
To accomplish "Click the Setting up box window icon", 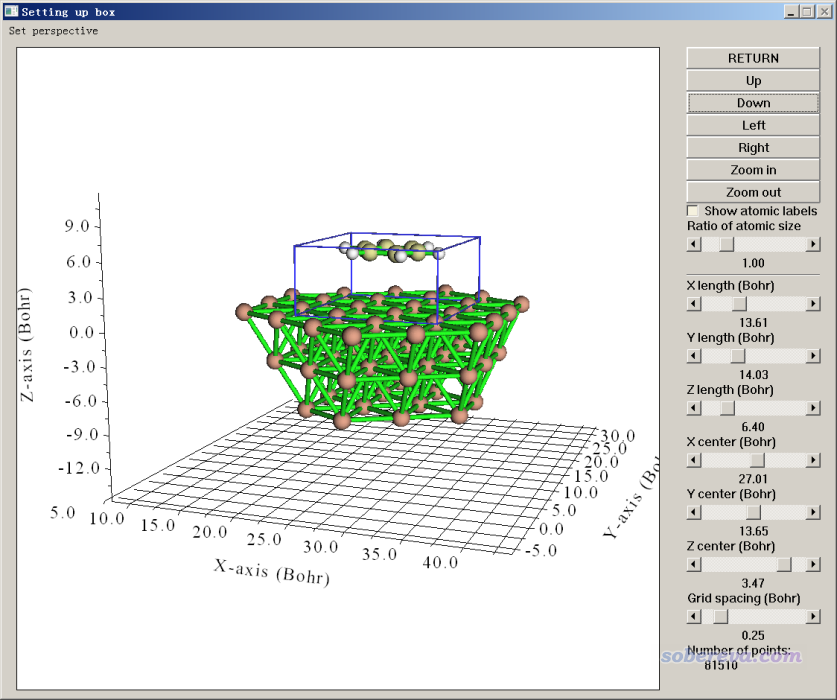I will pyautogui.click(x=11, y=11).
